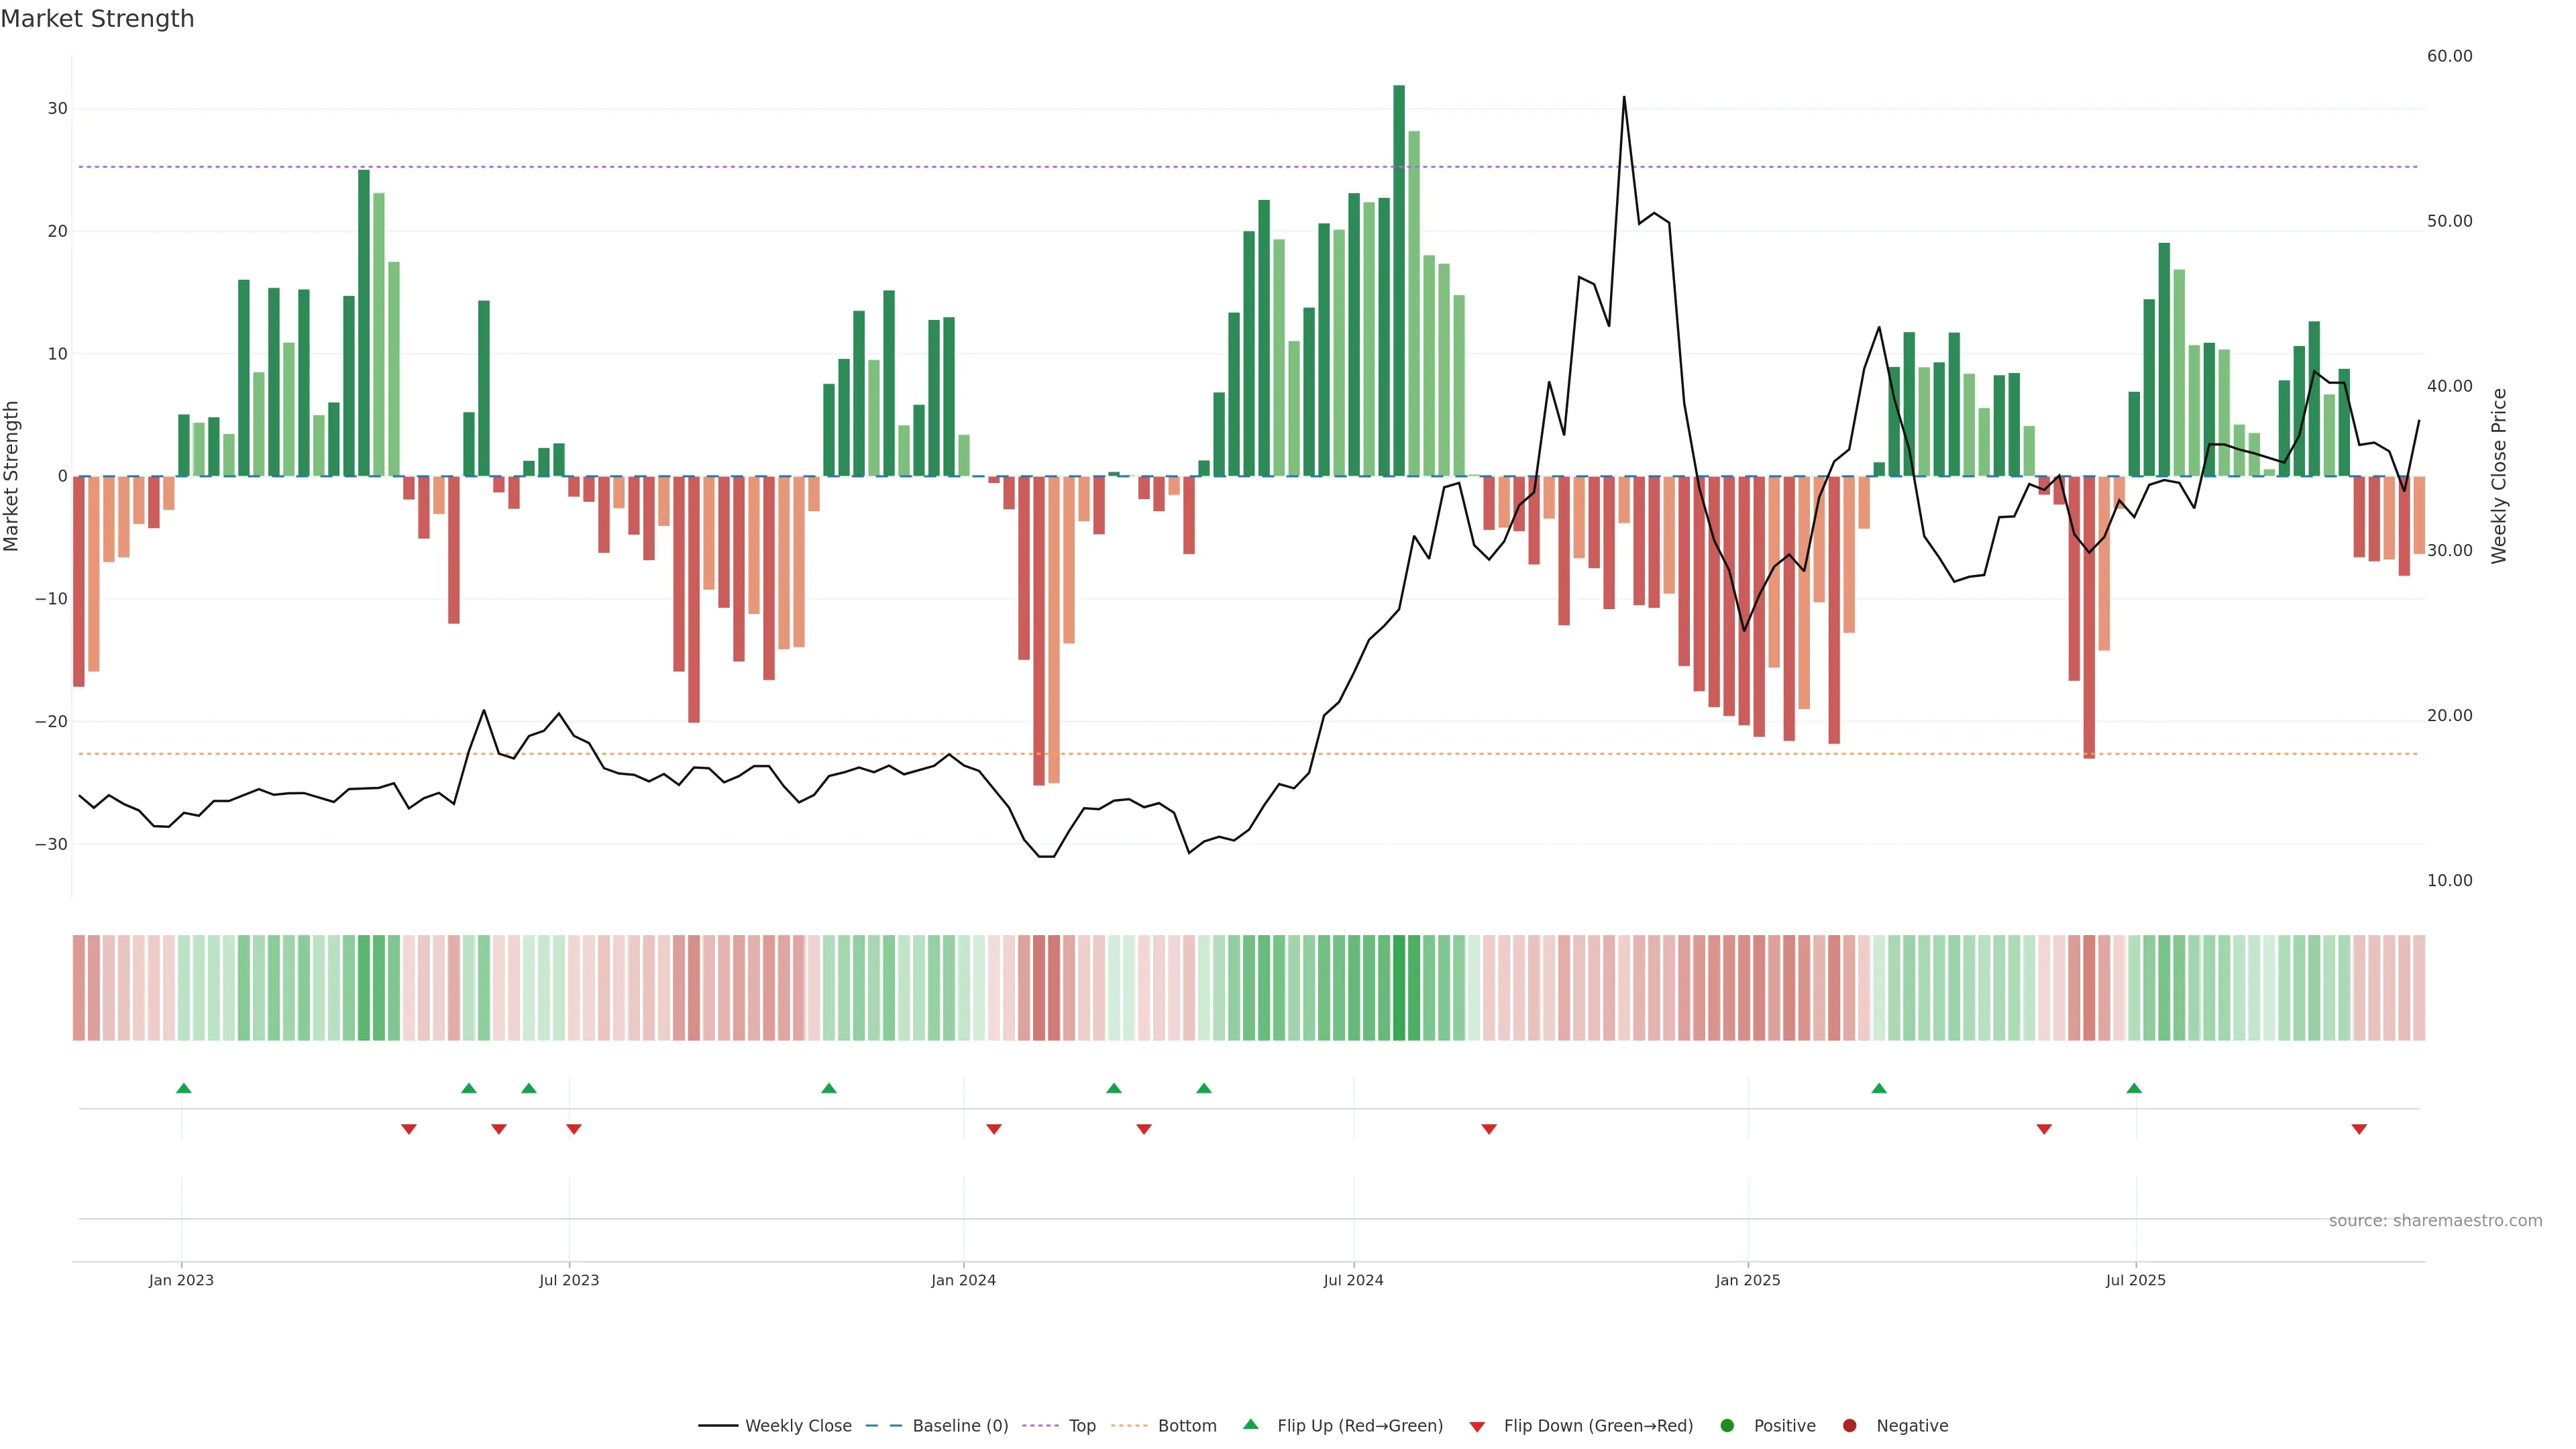Screen dimensions: 2576x1449
Task: Click the Negative red circle legend icon
Action: [x=1849, y=1425]
